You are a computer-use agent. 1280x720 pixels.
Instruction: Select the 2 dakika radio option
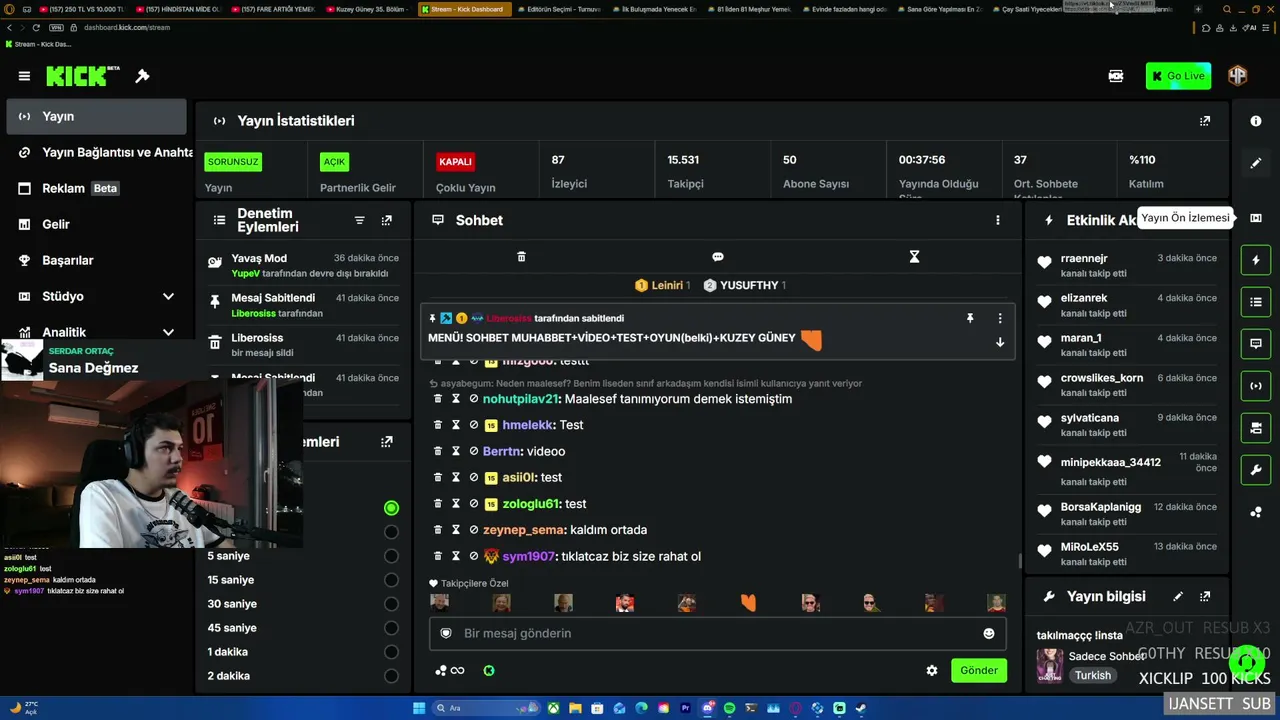[x=391, y=676]
